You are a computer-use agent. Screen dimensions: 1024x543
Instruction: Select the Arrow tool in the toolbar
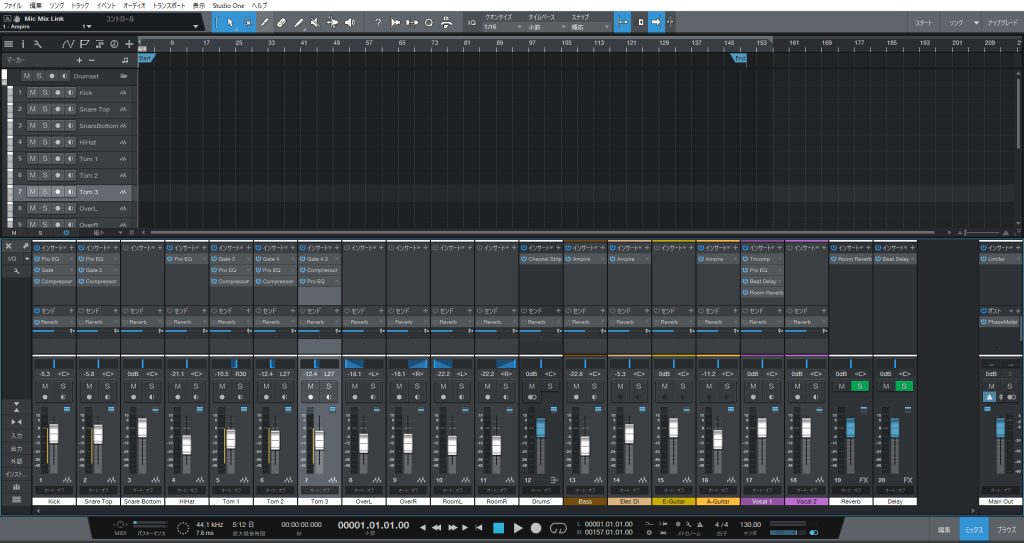click(228, 22)
